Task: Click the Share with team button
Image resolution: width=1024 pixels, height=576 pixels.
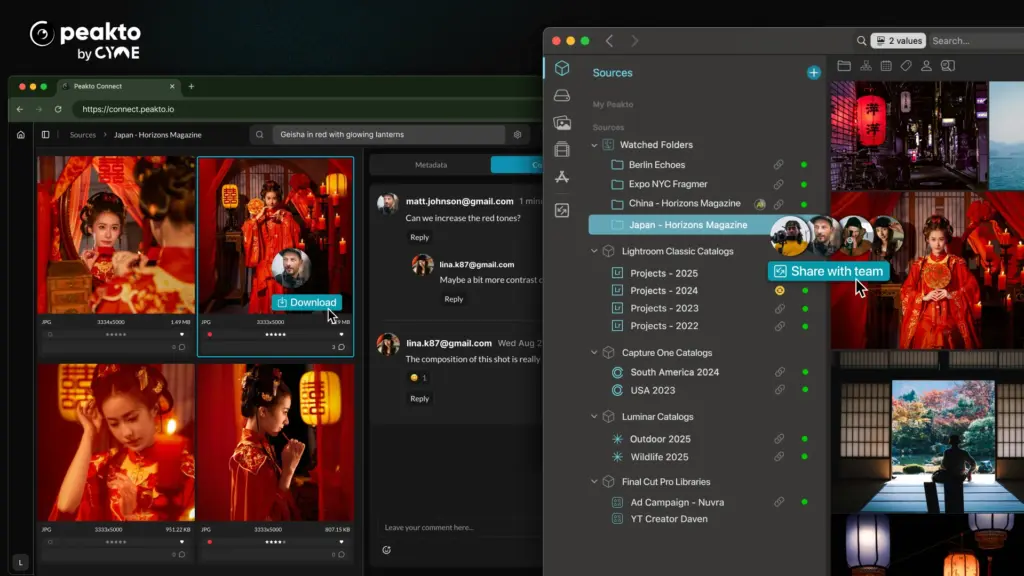Action: tap(828, 271)
